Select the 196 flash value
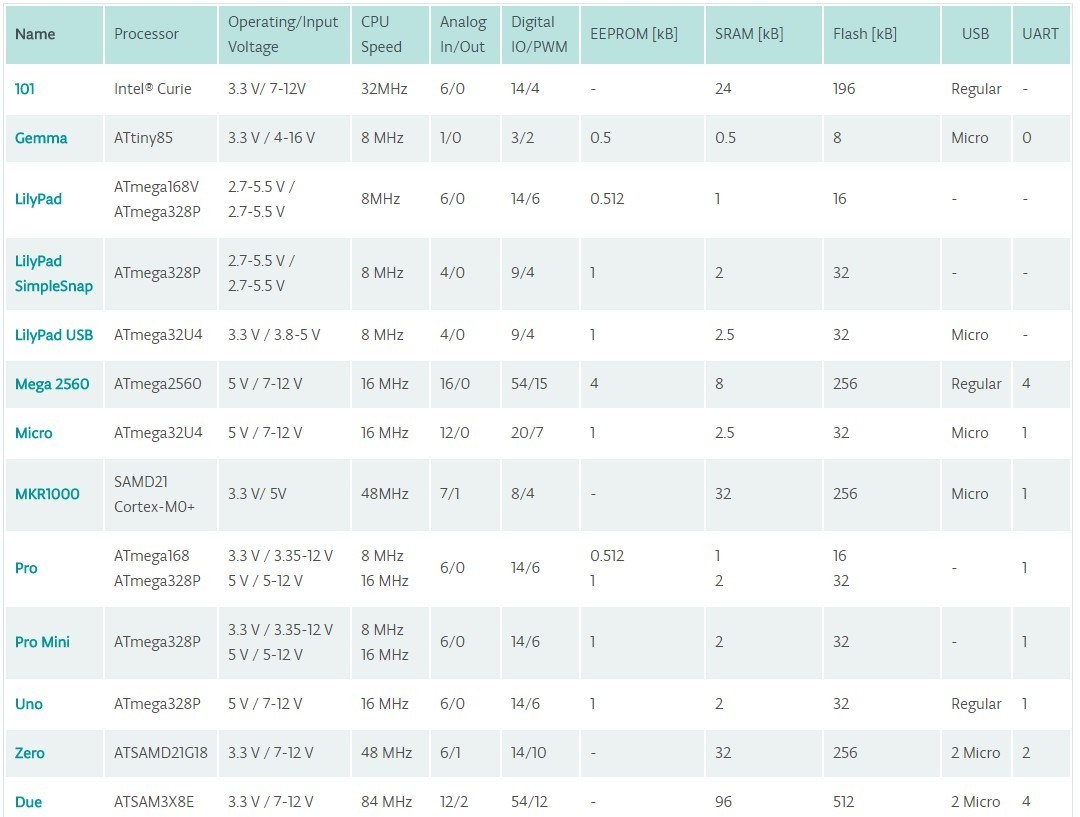Viewport: 1080px width, 817px height. (844, 89)
